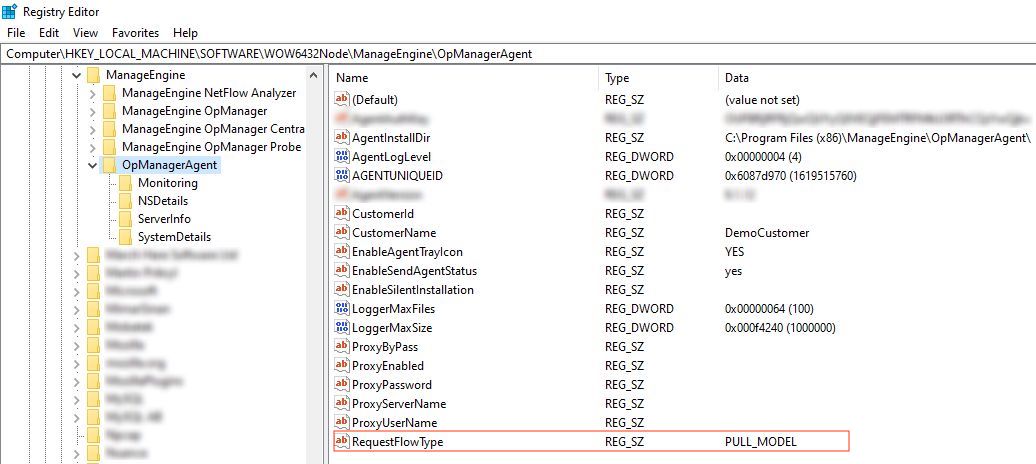Image resolution: width=1036 pixels, height=464 pixels.
Task: Click the YES data for EnableAgentTrayIcon
Action: 734,252
